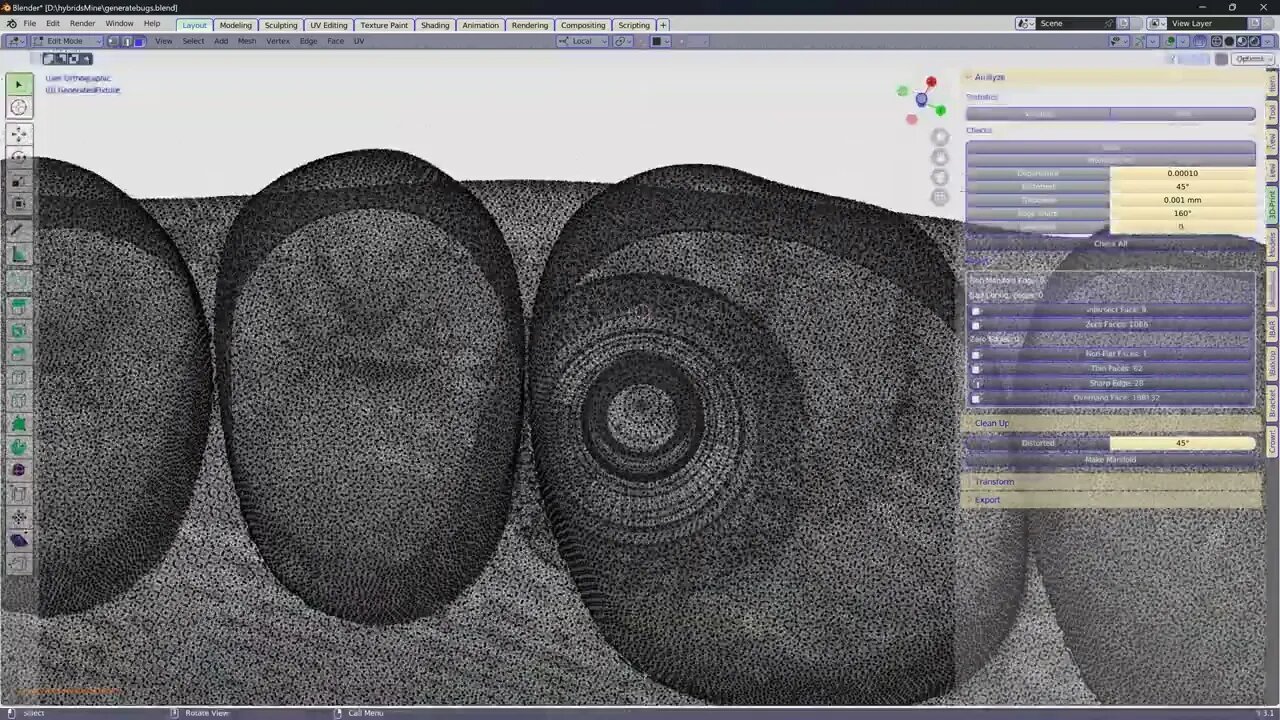Switch to edge select mode
Image resolution: width=1280 pixels, height=720 pixels.
point(126,41)
